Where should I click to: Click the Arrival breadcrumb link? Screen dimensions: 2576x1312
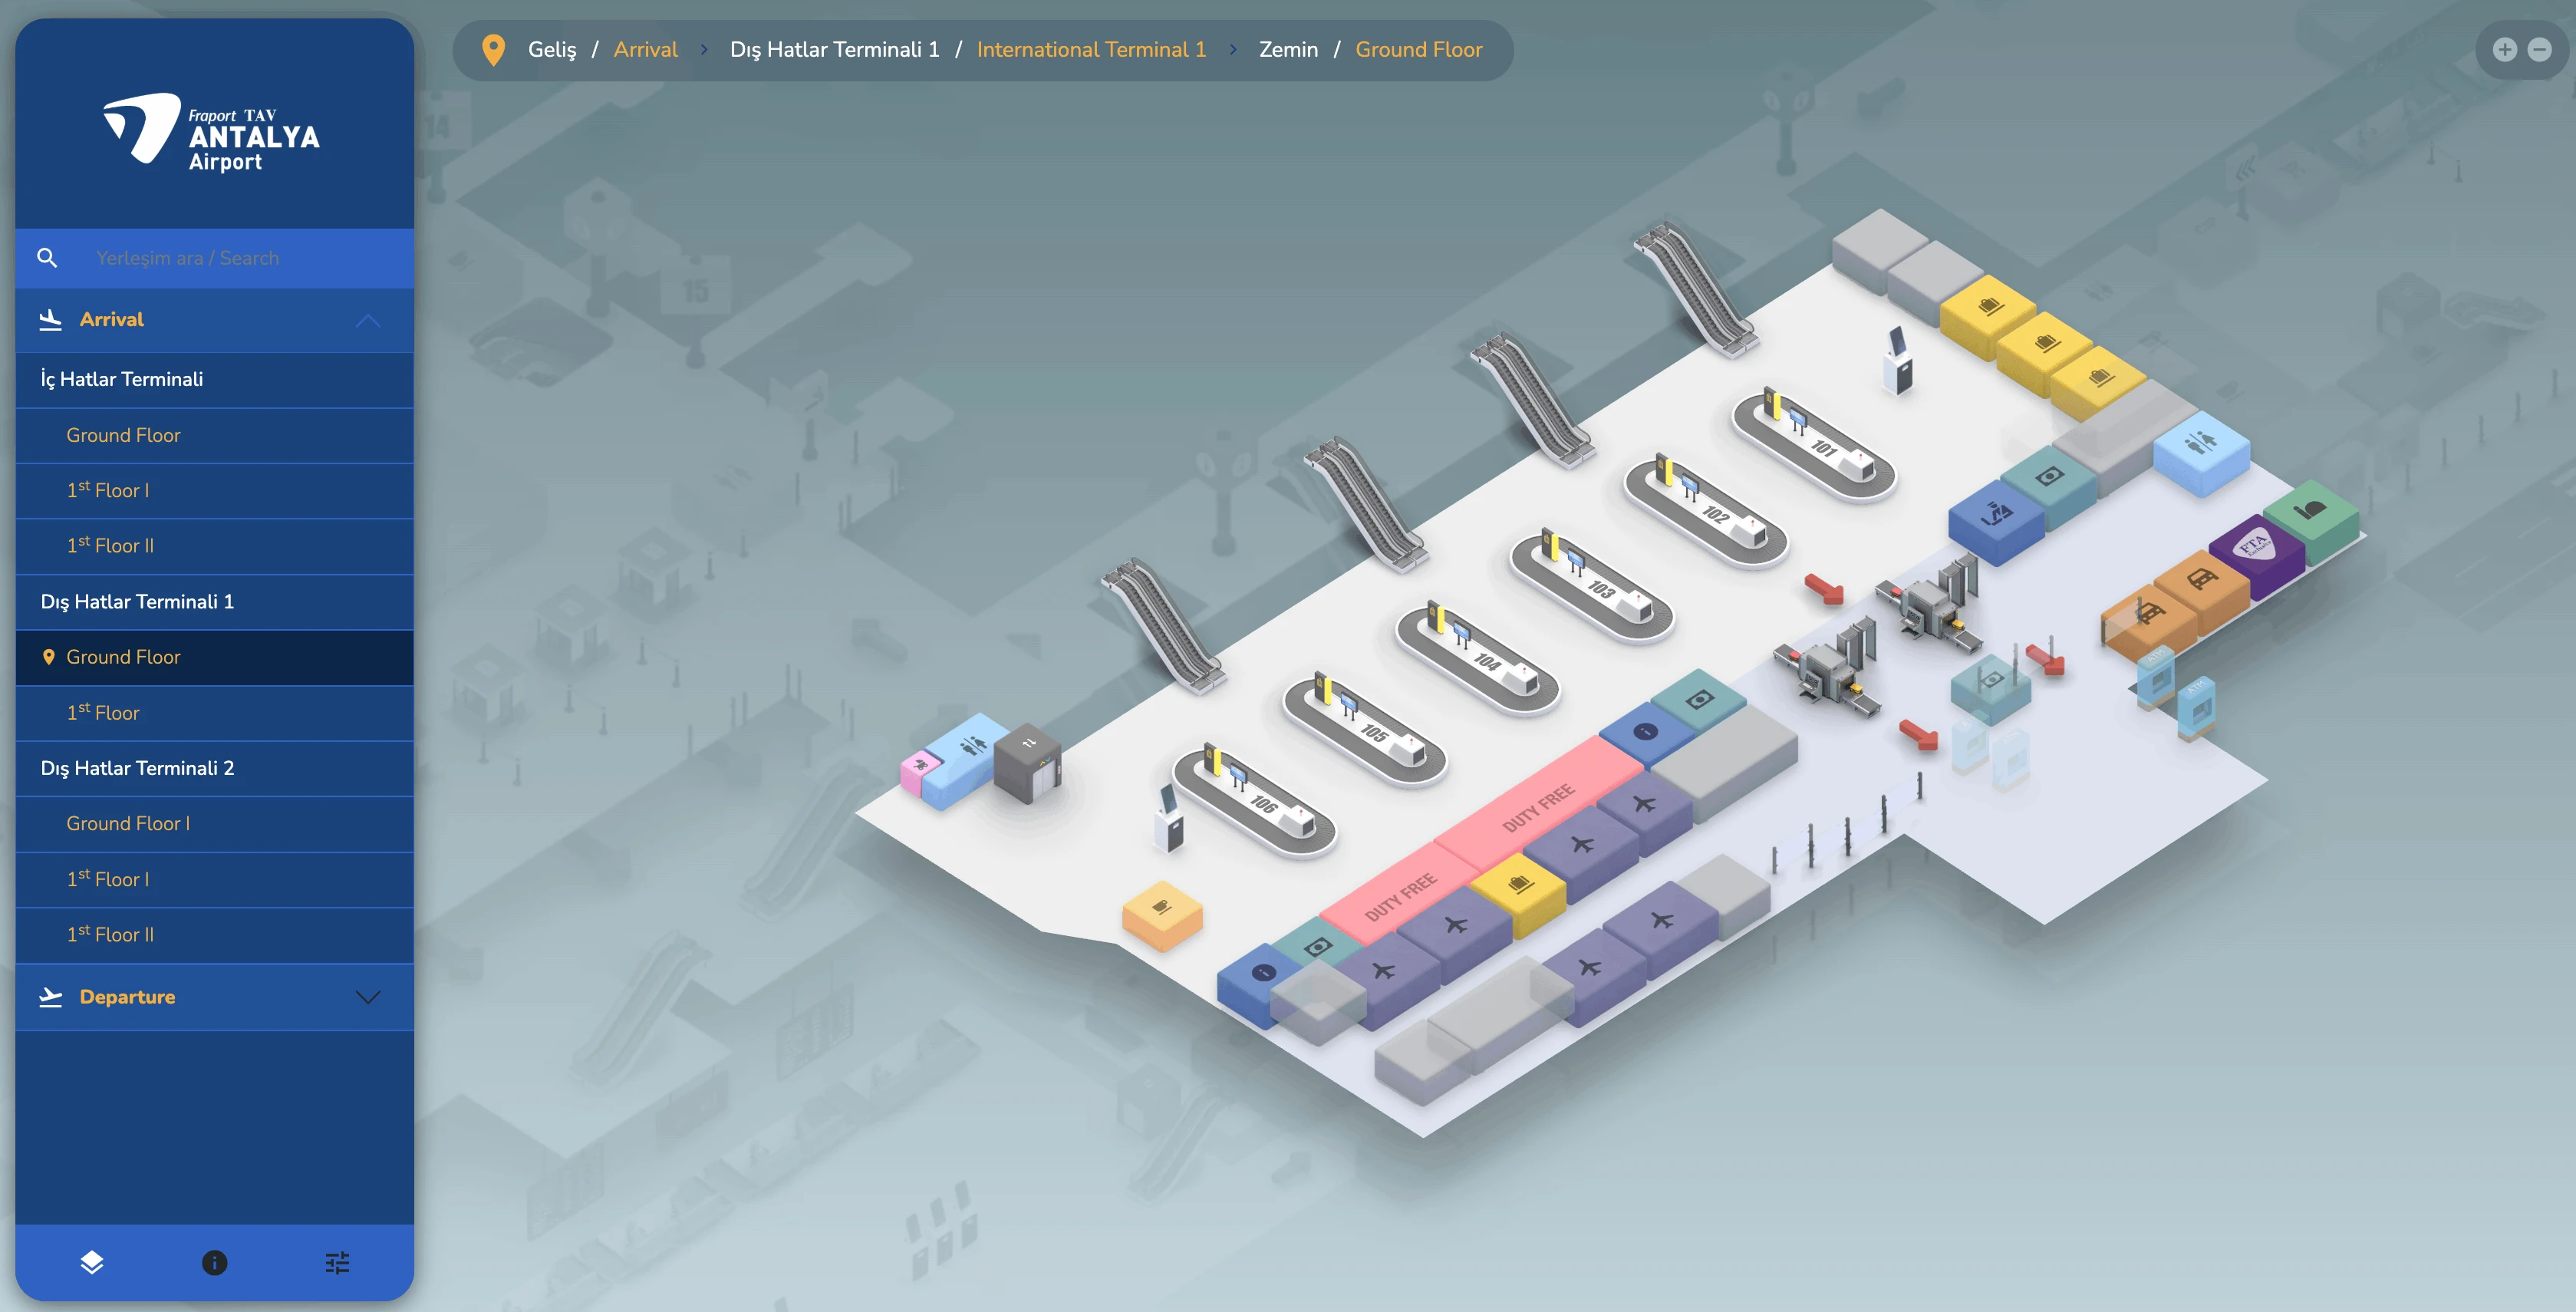point(645,50)
